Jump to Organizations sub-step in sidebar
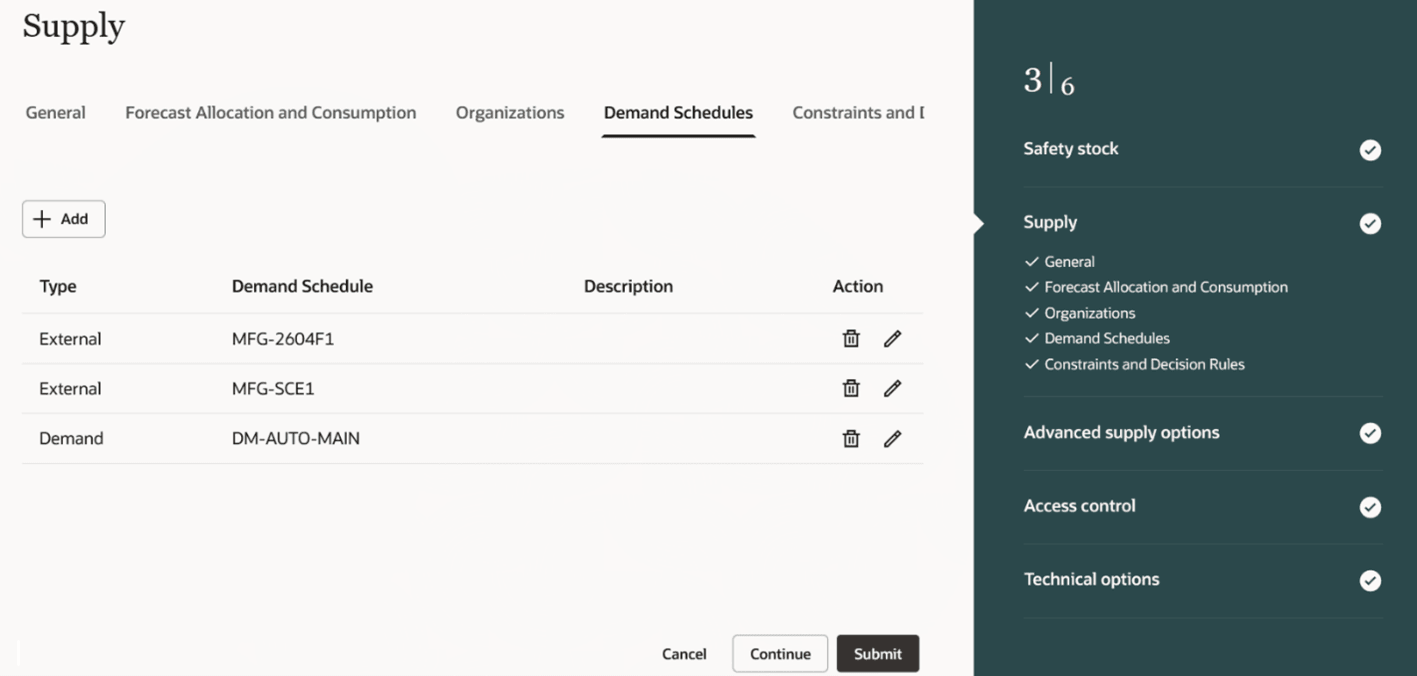This screenshot has width=1417, height=676. pos(1089,313)
